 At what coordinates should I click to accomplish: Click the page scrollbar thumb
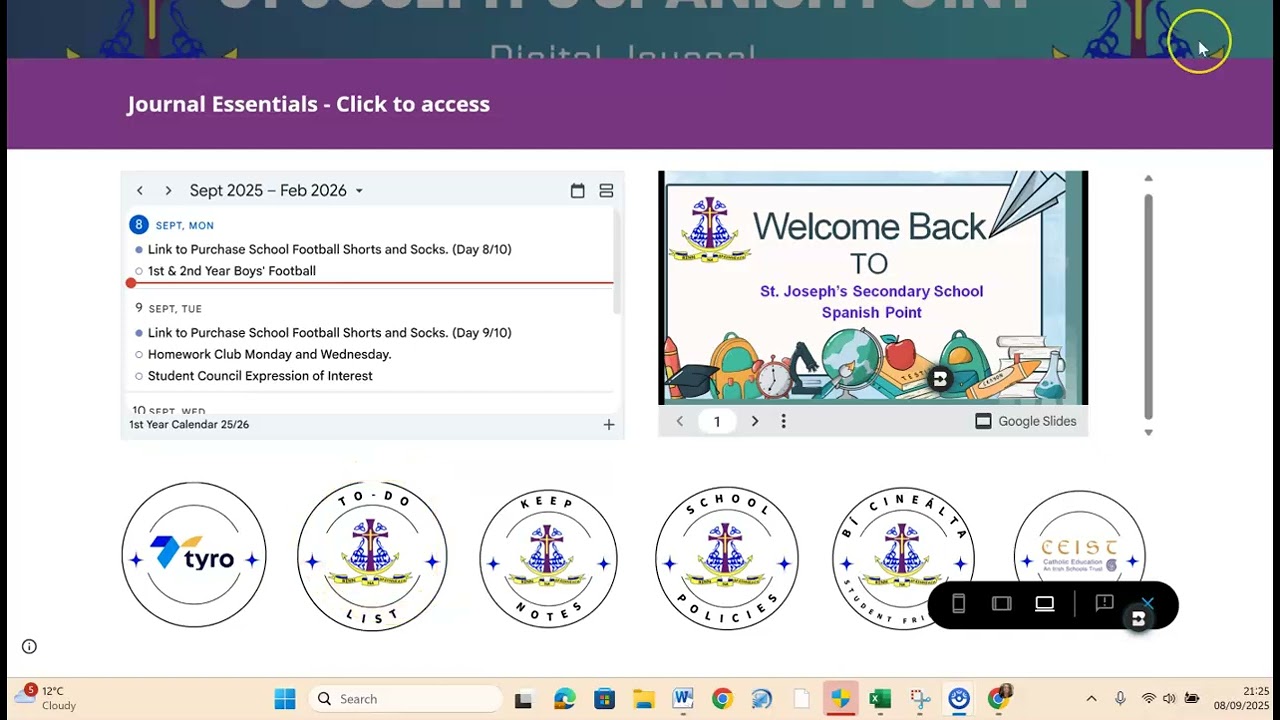coord(1148,307)
